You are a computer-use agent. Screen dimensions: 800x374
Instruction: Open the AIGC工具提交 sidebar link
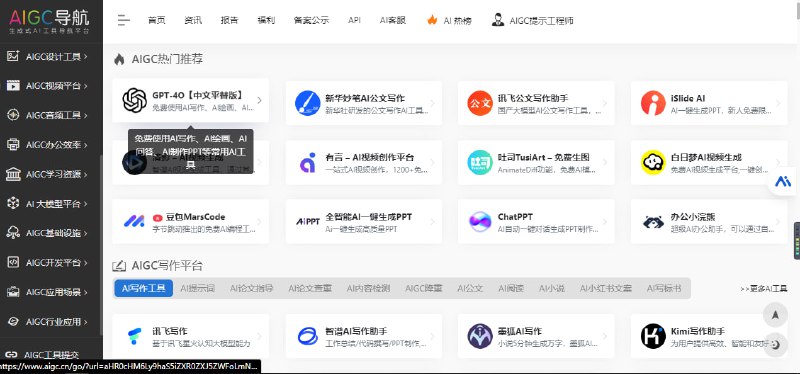coord(52,355)
